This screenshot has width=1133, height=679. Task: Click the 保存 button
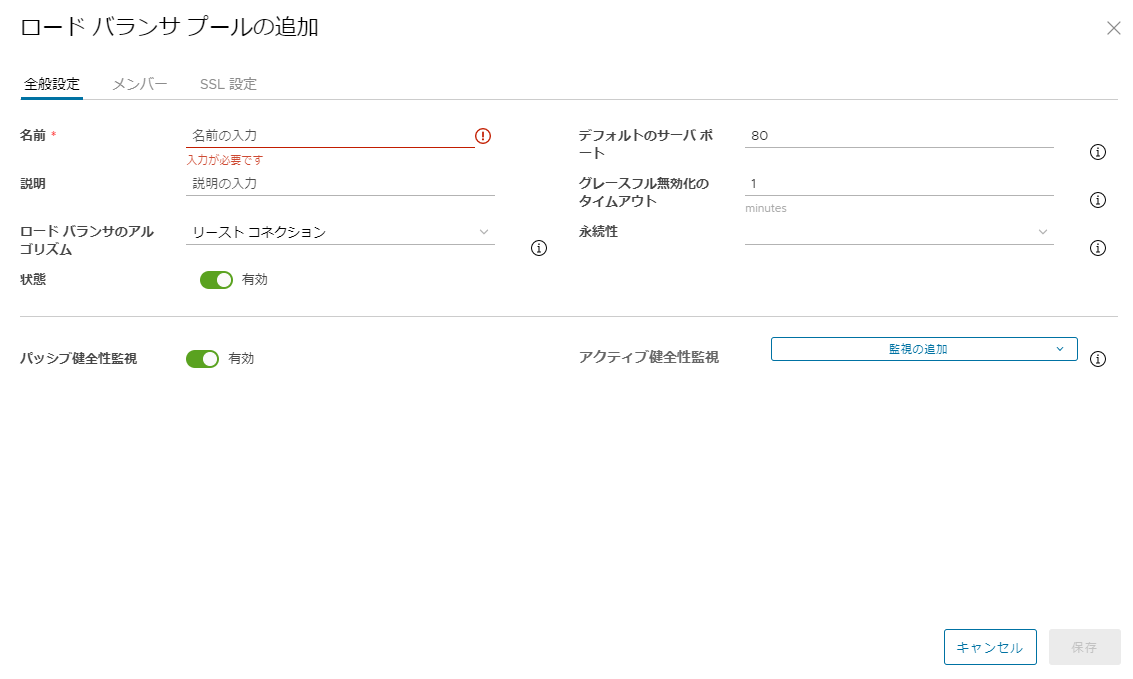[x=1084, y=647]
